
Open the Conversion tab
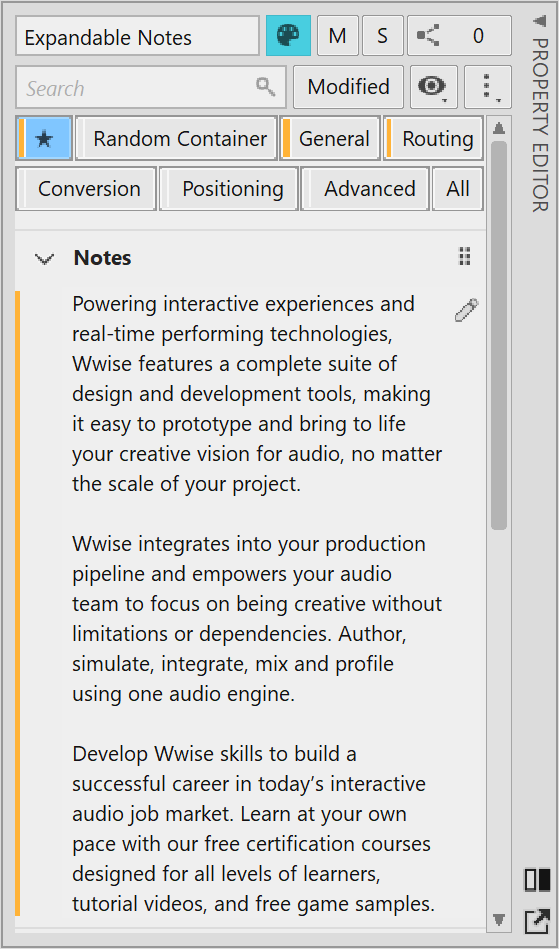point(86,189)
